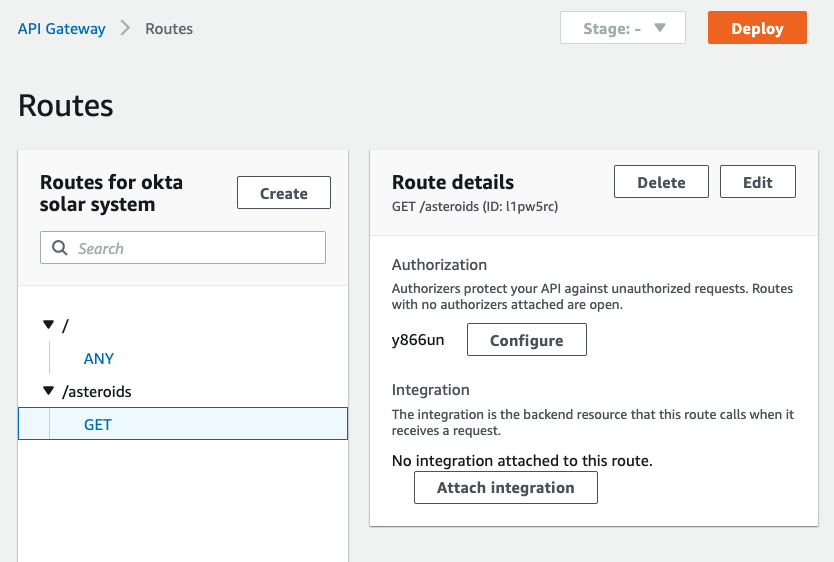This screenshot has height=562, width=834.
Task: Open the Stage dropdown
Action: (x=622, y=28)
